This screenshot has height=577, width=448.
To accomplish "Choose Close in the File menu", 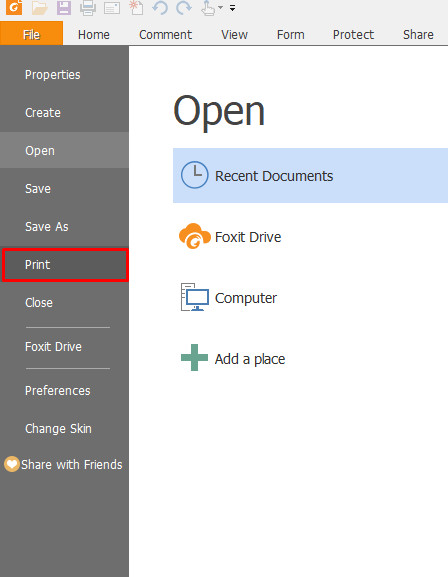I will [64, 303].
